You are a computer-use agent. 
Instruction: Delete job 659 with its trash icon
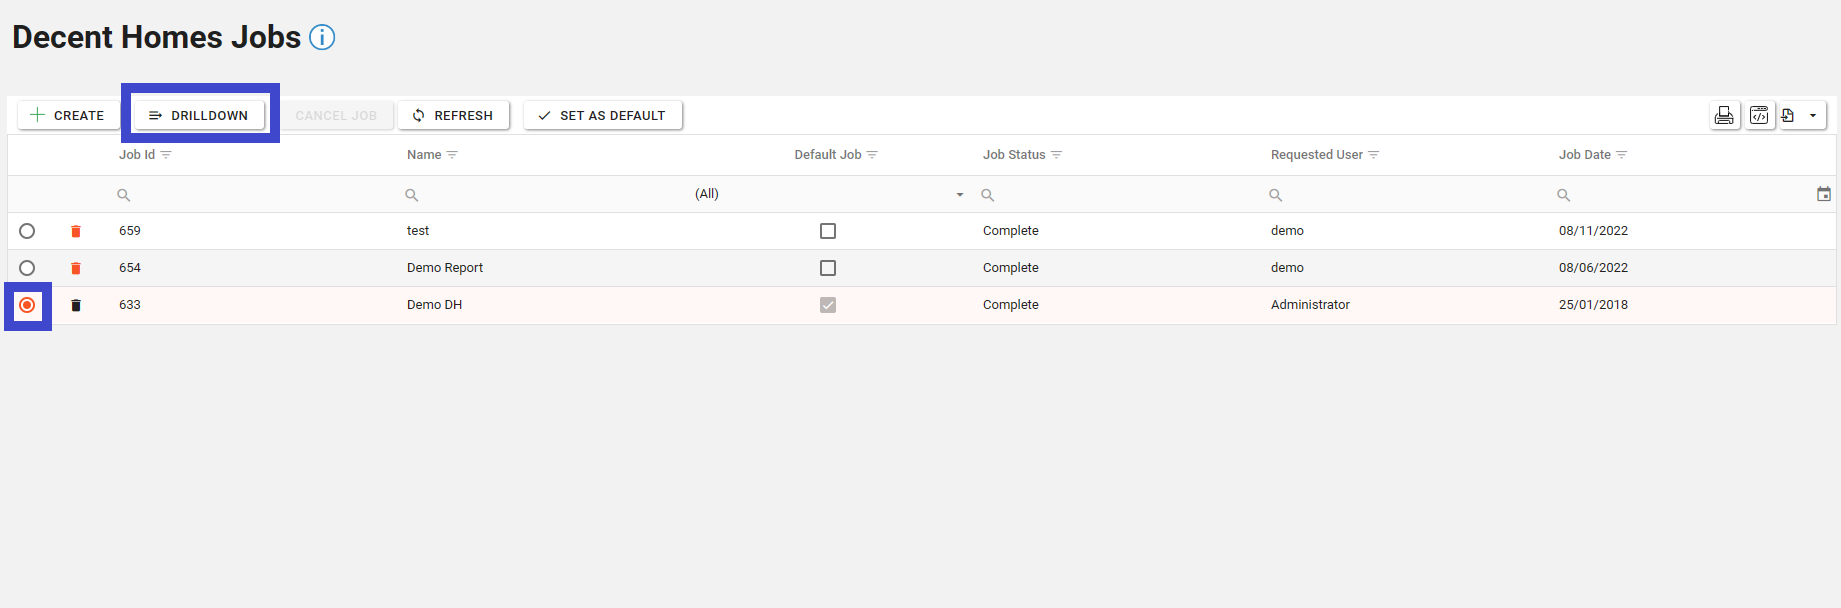tap(76, 231)
